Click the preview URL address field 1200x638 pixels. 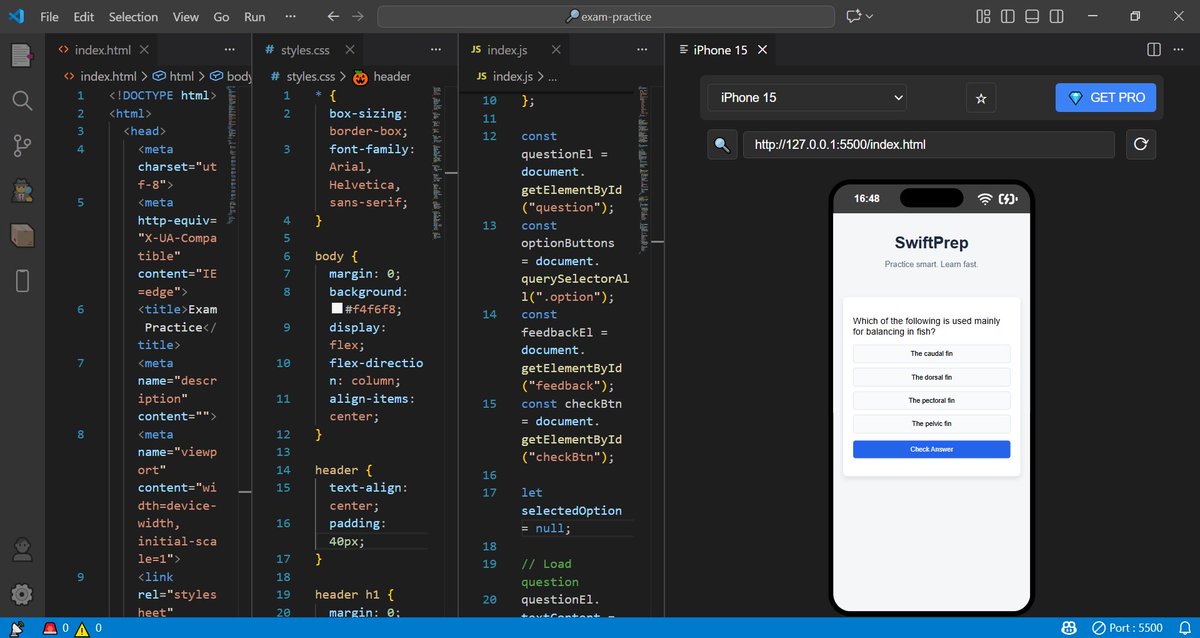[x=928, y=145]
